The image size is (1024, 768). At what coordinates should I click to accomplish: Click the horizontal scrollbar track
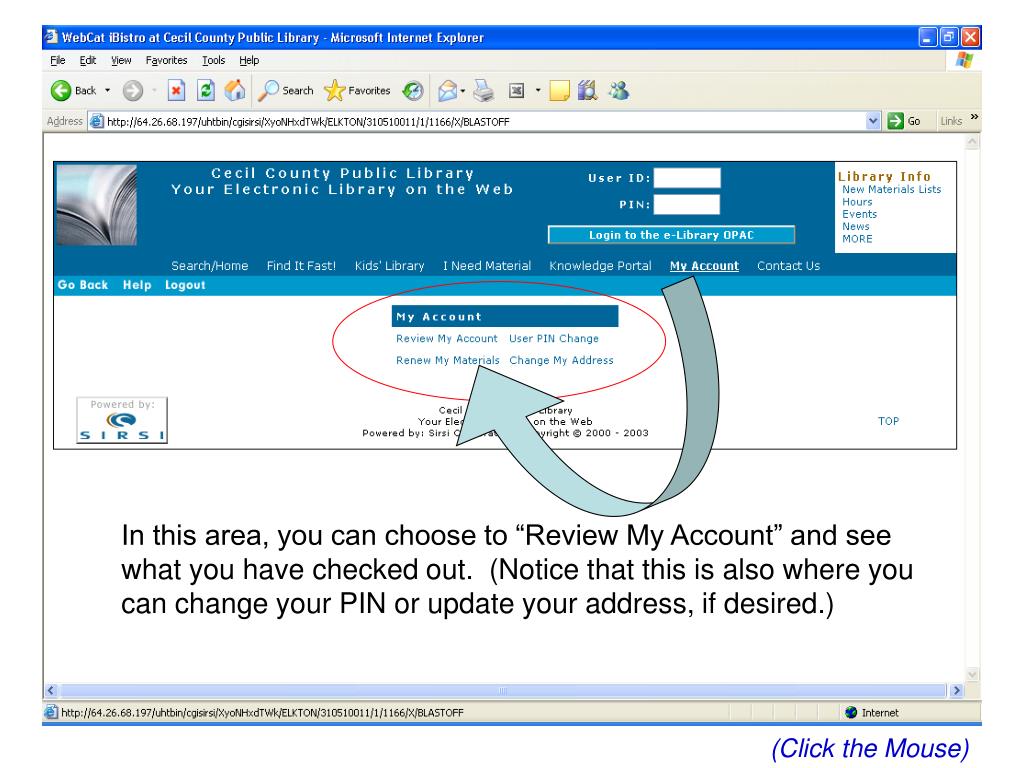503,690
